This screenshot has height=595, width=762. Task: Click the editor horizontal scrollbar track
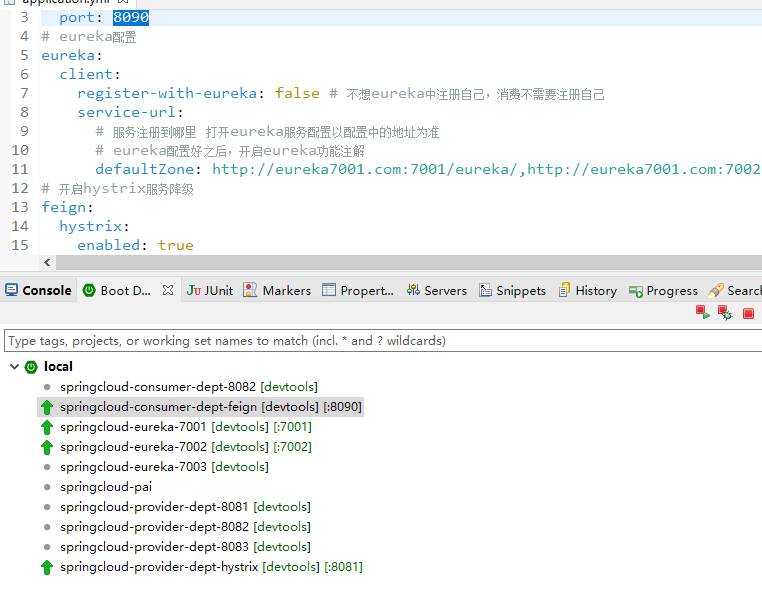tap(408, 262)
